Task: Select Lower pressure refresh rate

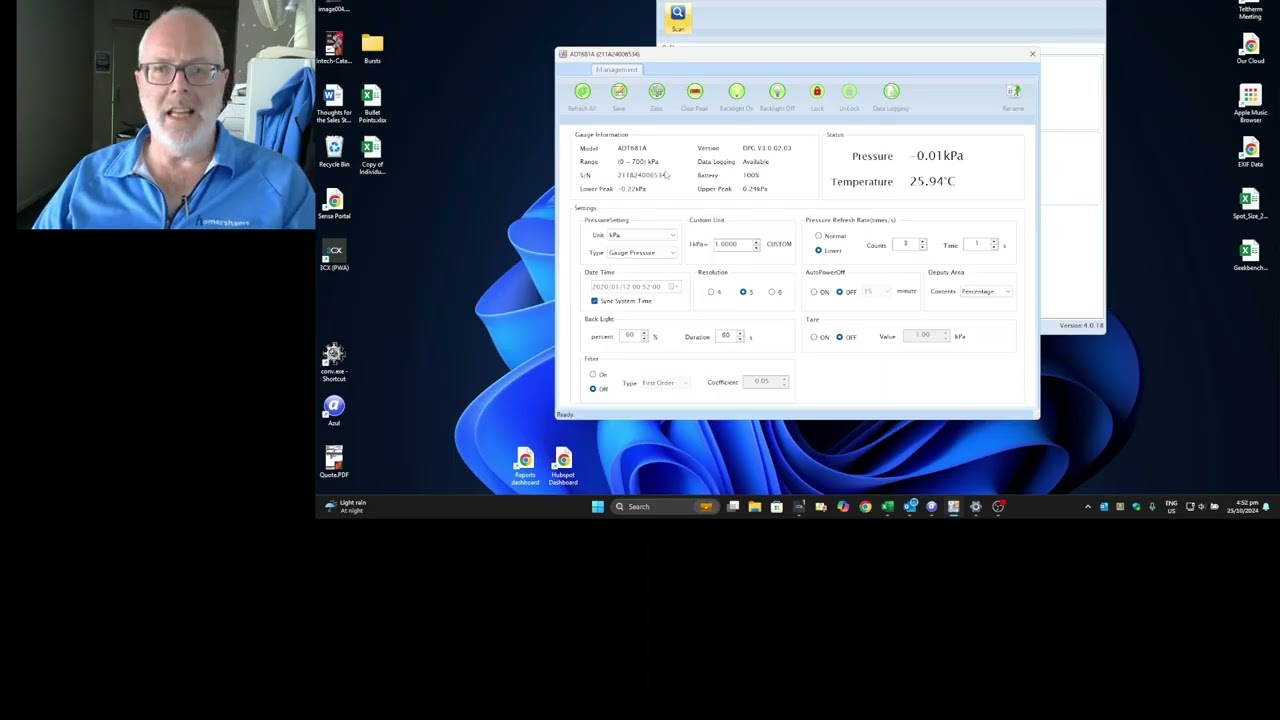Action: pos(818,250)
